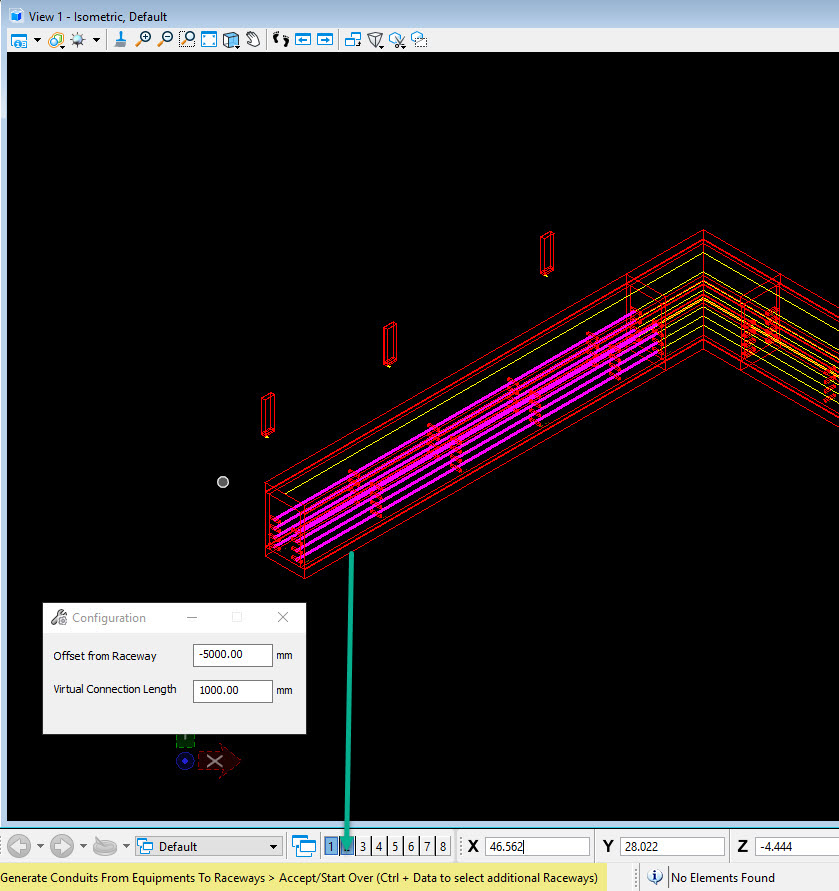
Task: Select the Zoom In magnifier tool
Action: tap(143, 40)
